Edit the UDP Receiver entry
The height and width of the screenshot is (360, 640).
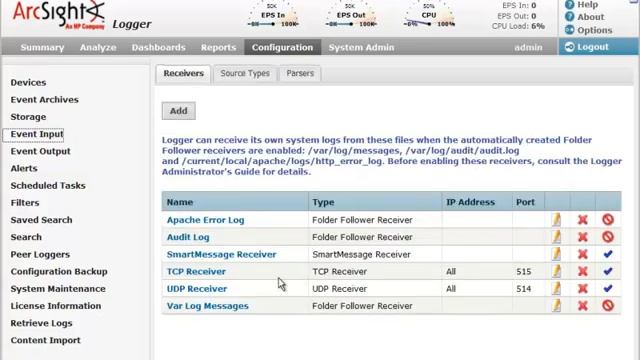[x=556, y=288]
